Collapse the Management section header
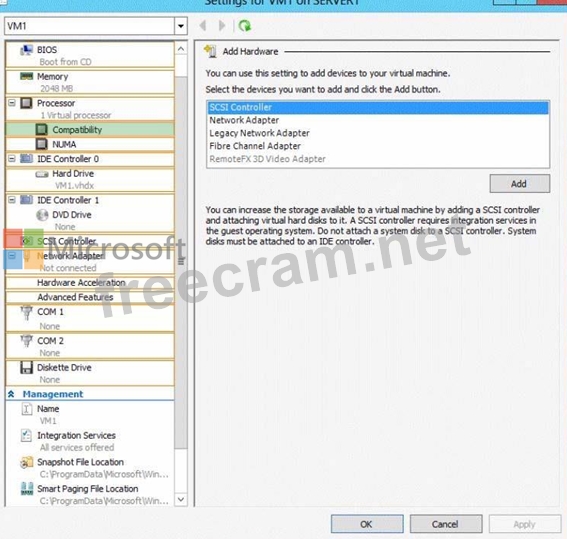567x539 pixels. coord(11,394)
